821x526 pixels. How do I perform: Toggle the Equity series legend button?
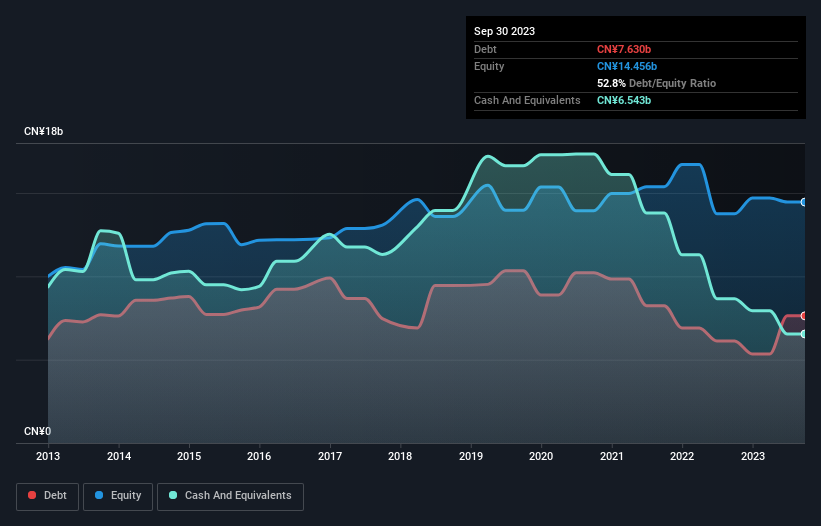(x=118, y=496)
